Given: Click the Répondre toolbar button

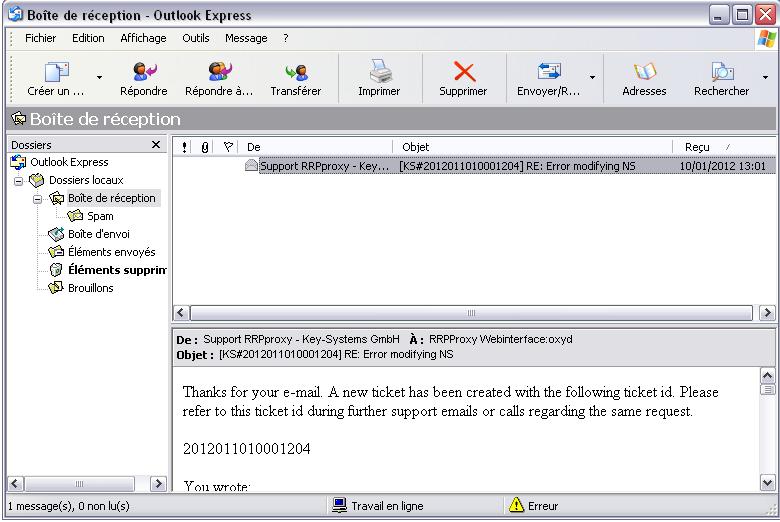Looking at the screenshot, I should (144, 79).
